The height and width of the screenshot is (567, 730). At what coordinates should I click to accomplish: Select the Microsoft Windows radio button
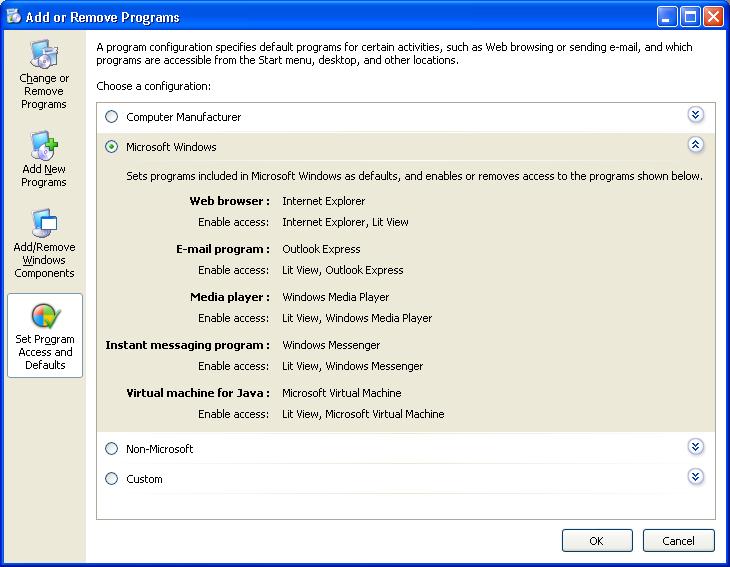point(111,147)
